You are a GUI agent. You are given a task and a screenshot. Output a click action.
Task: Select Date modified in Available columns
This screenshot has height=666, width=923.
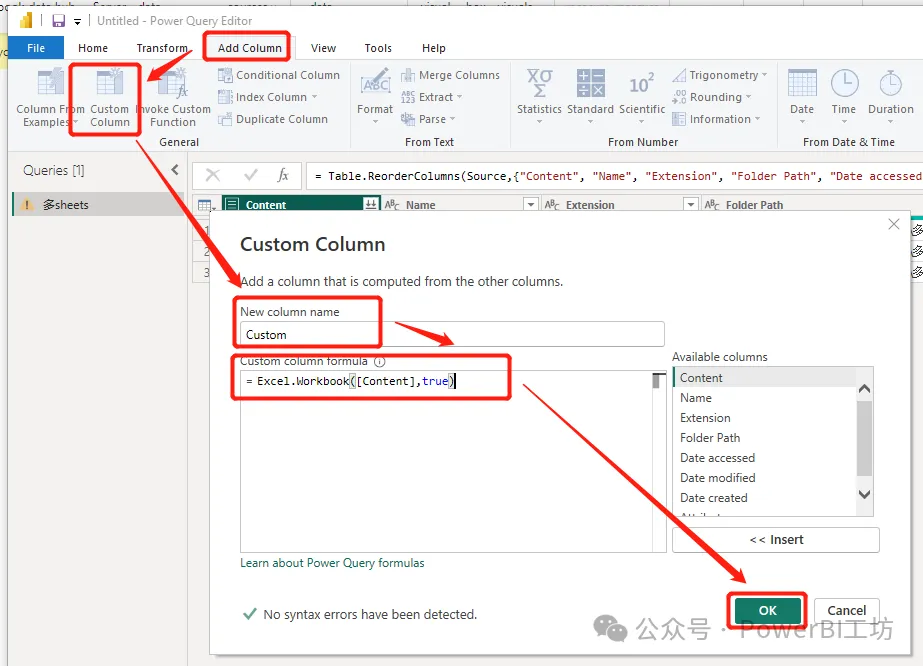click(765, 478)
